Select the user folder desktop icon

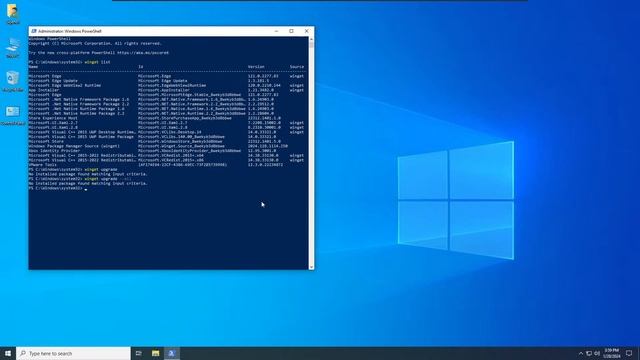point(13,14)
